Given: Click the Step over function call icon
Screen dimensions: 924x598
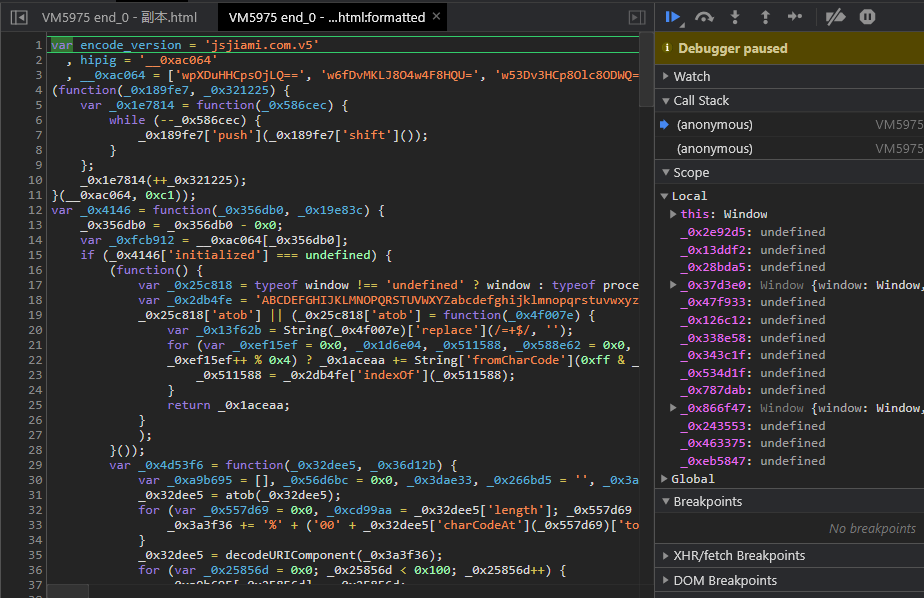Looking at the screenshot, I should pos(705,16).
